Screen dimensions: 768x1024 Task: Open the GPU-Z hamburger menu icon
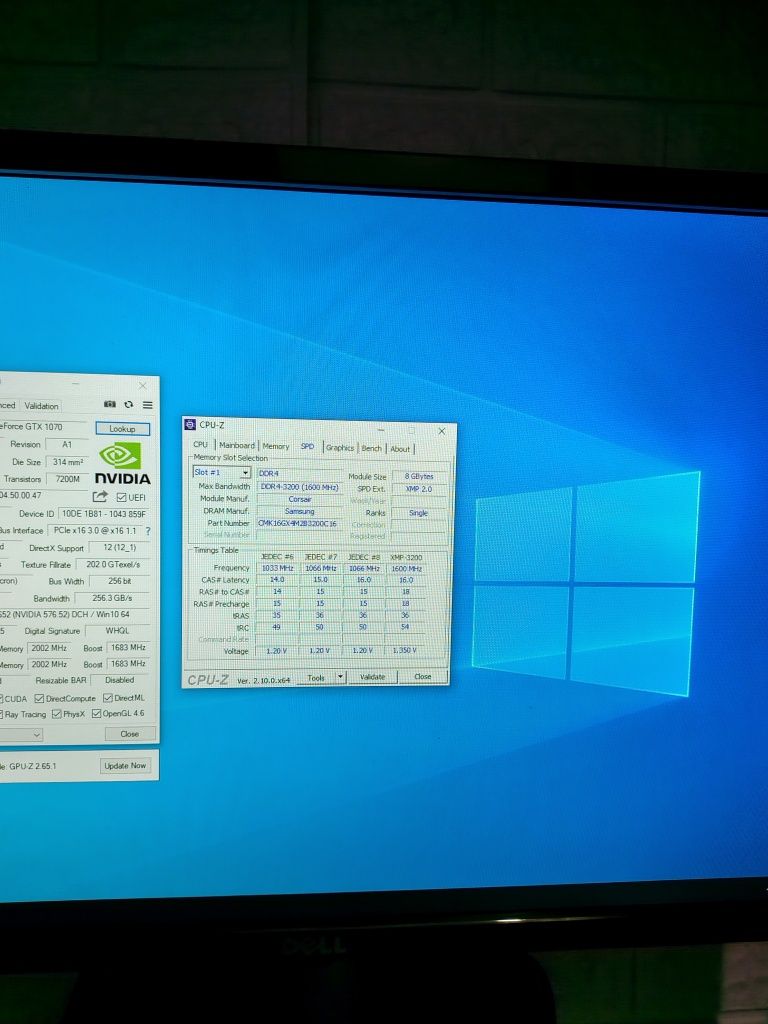148,406
